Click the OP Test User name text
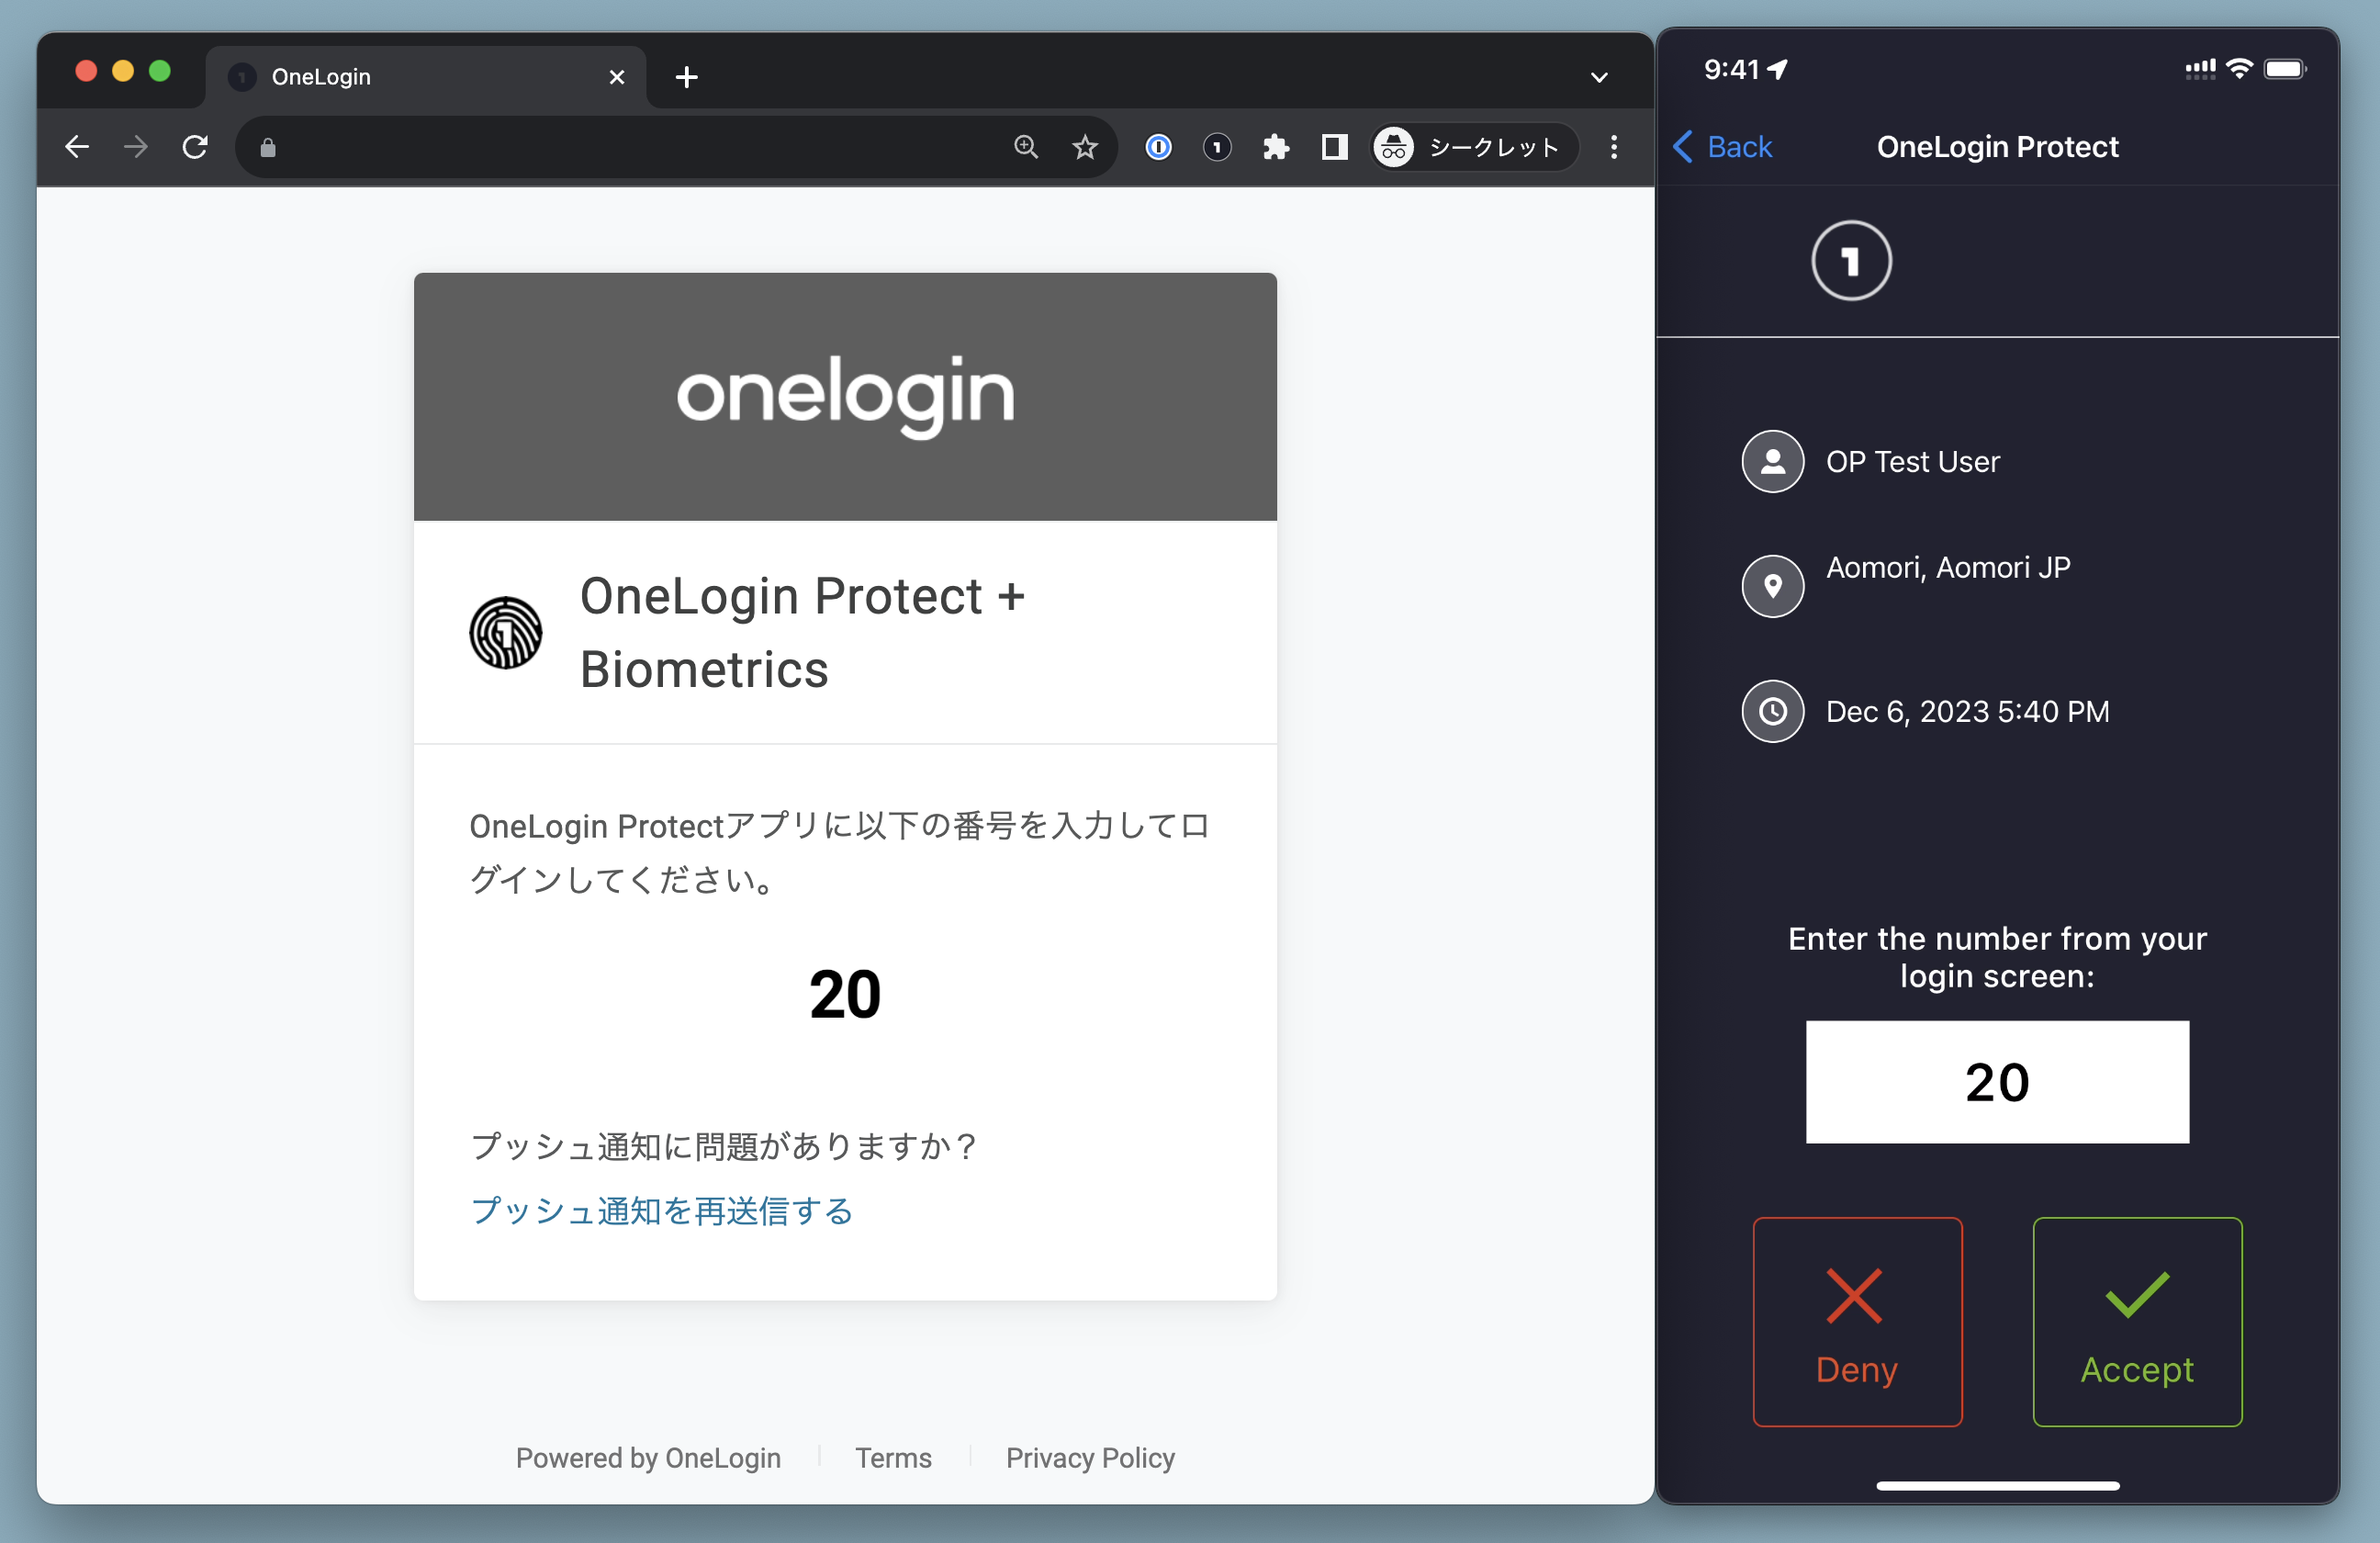 coord(1912,462)
